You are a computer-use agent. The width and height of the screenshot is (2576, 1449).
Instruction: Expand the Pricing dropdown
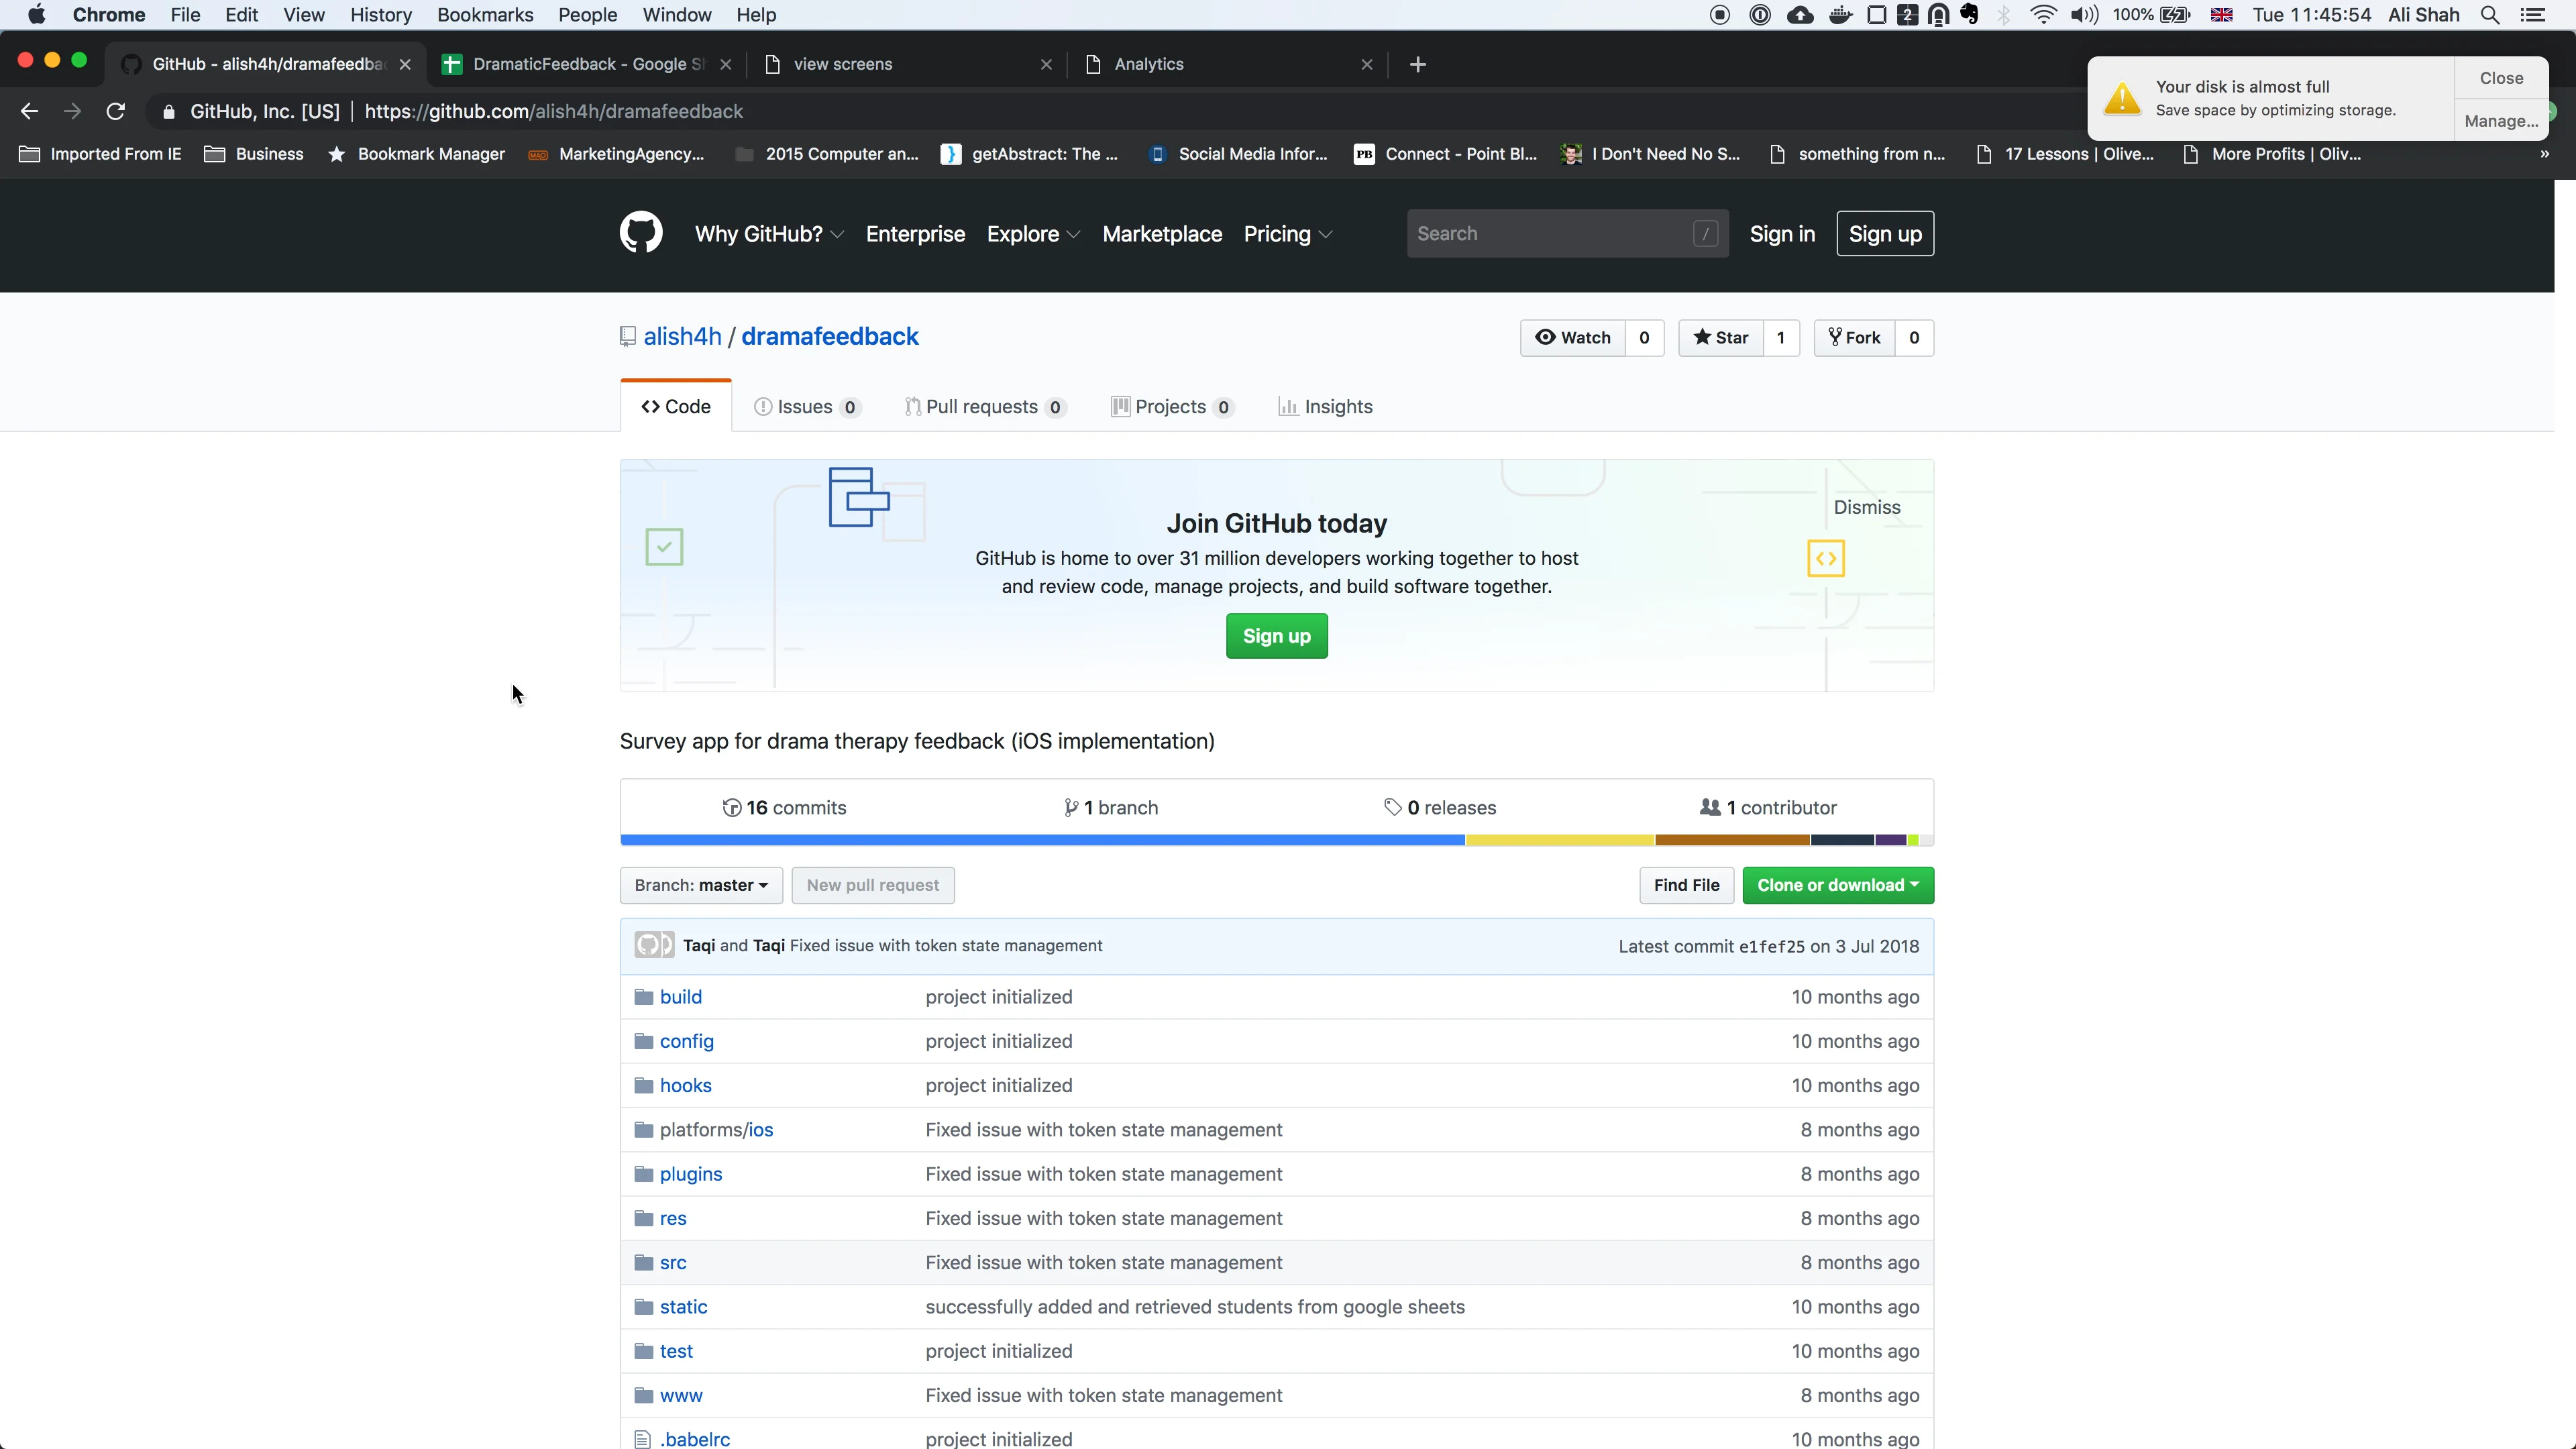pos(1288,234)
